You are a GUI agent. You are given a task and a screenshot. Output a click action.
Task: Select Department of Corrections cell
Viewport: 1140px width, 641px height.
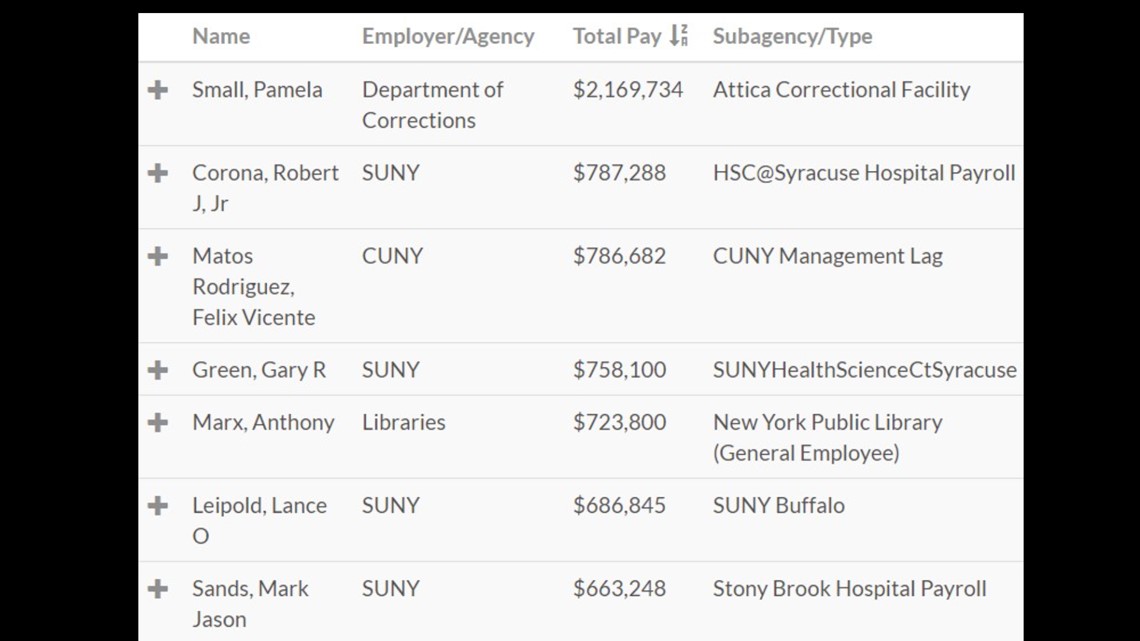click(433, 105)
